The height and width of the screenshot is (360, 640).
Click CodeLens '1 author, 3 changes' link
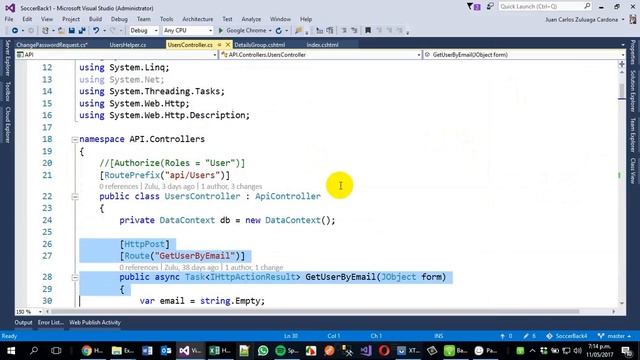tap(231, 187)
